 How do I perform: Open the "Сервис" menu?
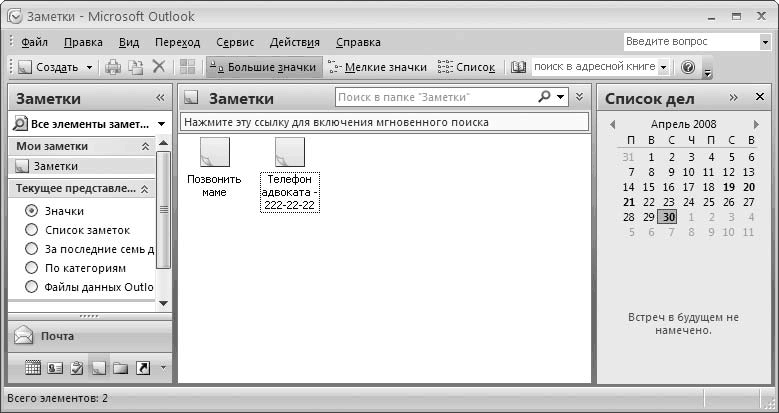point(234,42)
